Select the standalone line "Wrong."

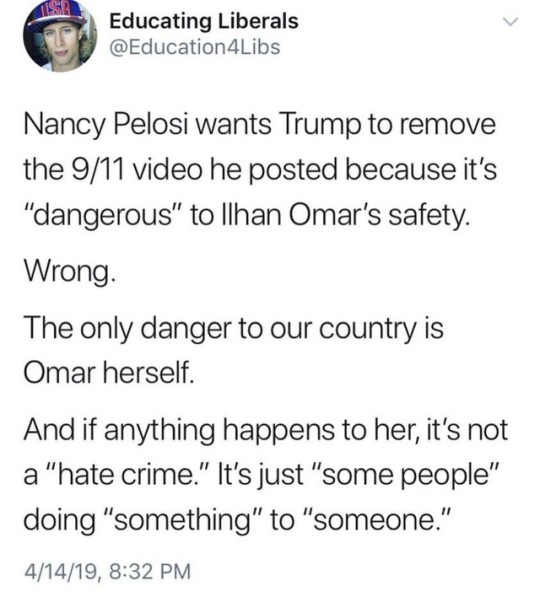click(69, 273)
